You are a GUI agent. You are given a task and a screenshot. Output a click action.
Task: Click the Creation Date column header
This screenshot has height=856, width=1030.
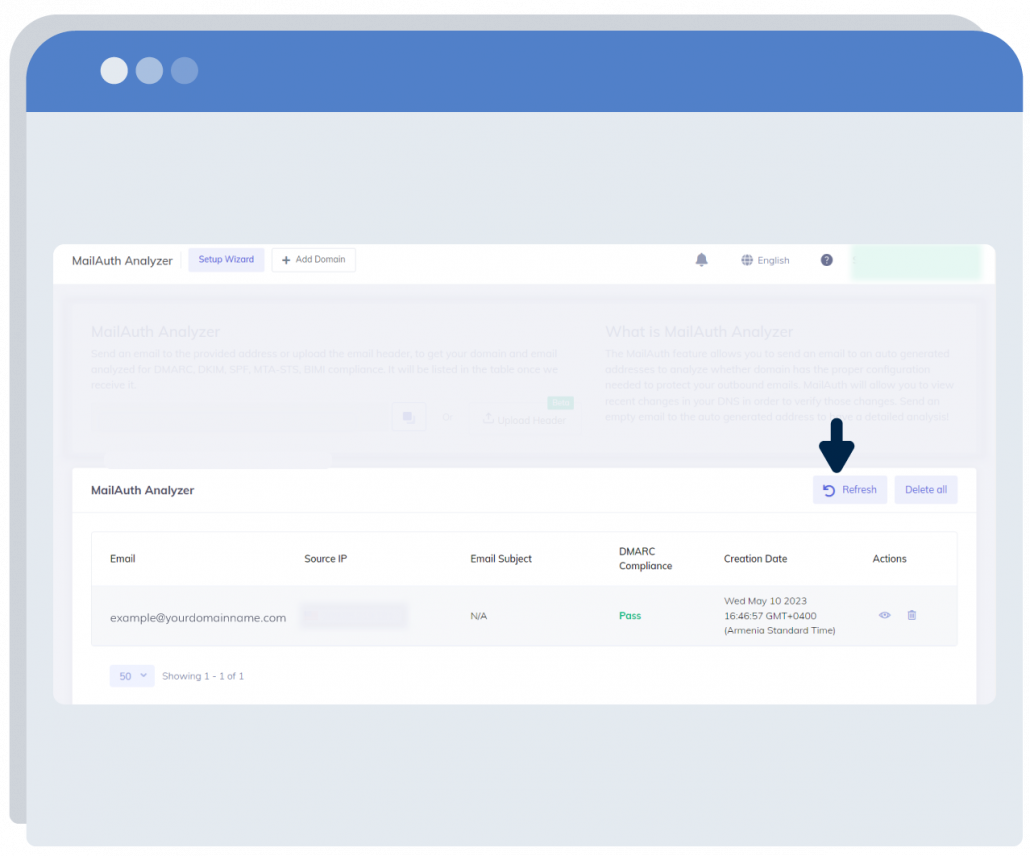[755, 559]
